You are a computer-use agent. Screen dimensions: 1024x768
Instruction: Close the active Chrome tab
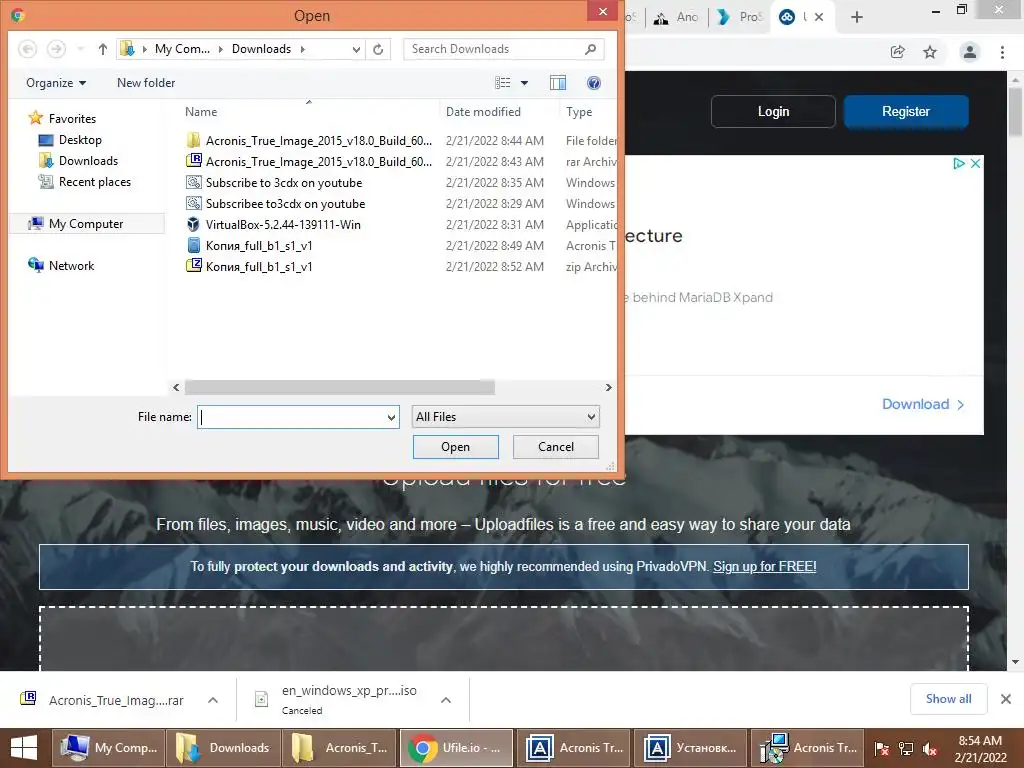coord(819,17)
